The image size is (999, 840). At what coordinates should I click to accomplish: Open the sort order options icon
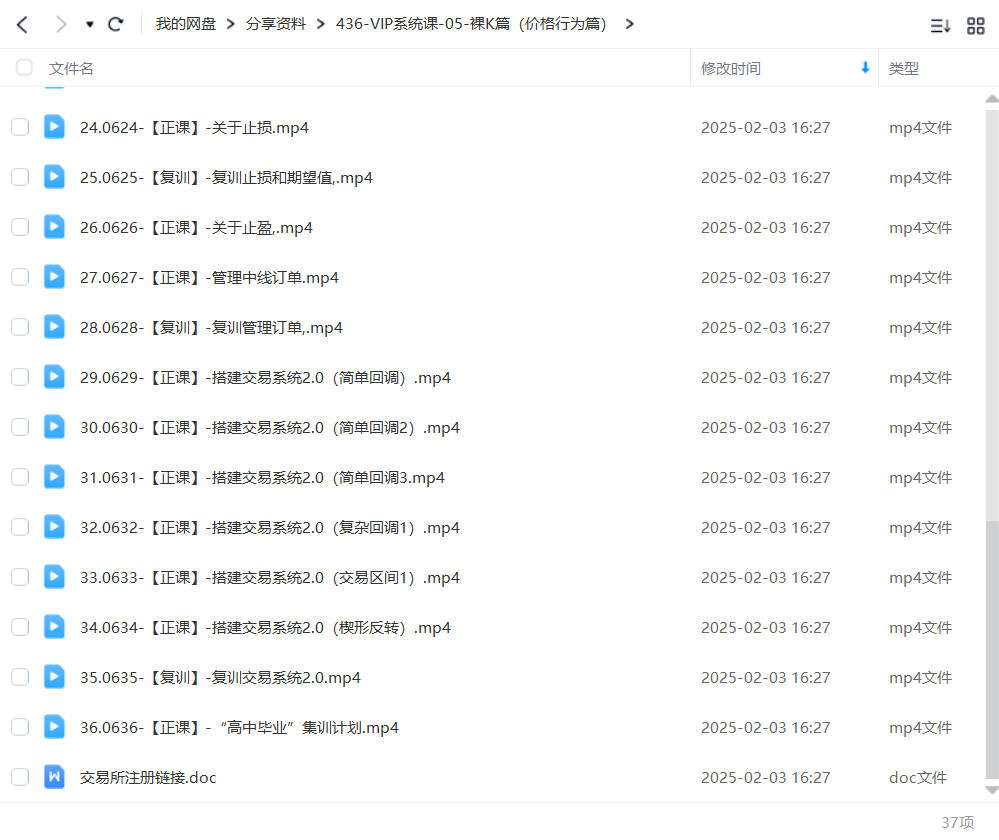940,26
